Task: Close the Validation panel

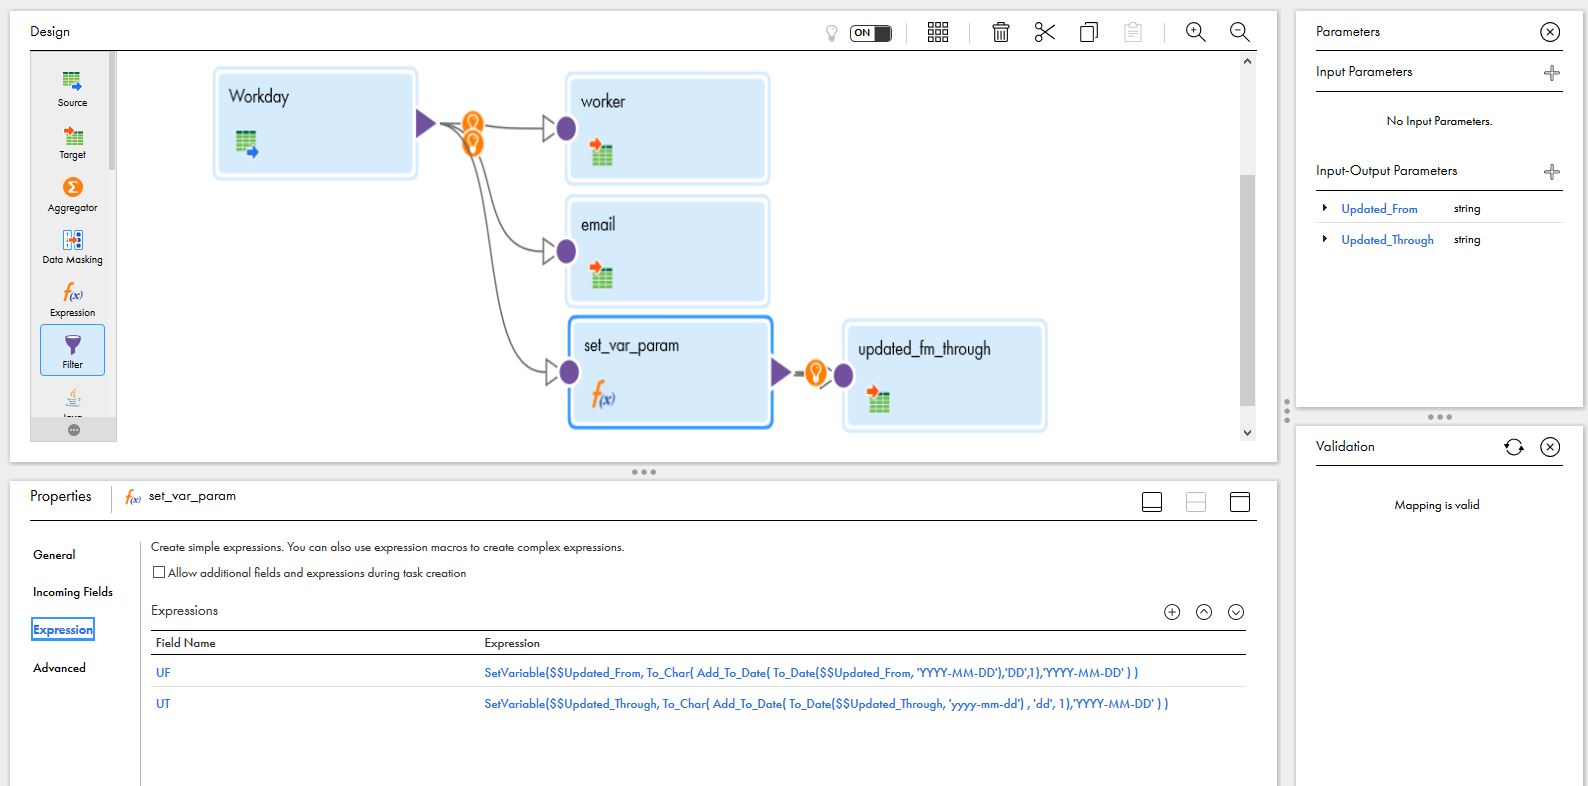Action: 1550,447
